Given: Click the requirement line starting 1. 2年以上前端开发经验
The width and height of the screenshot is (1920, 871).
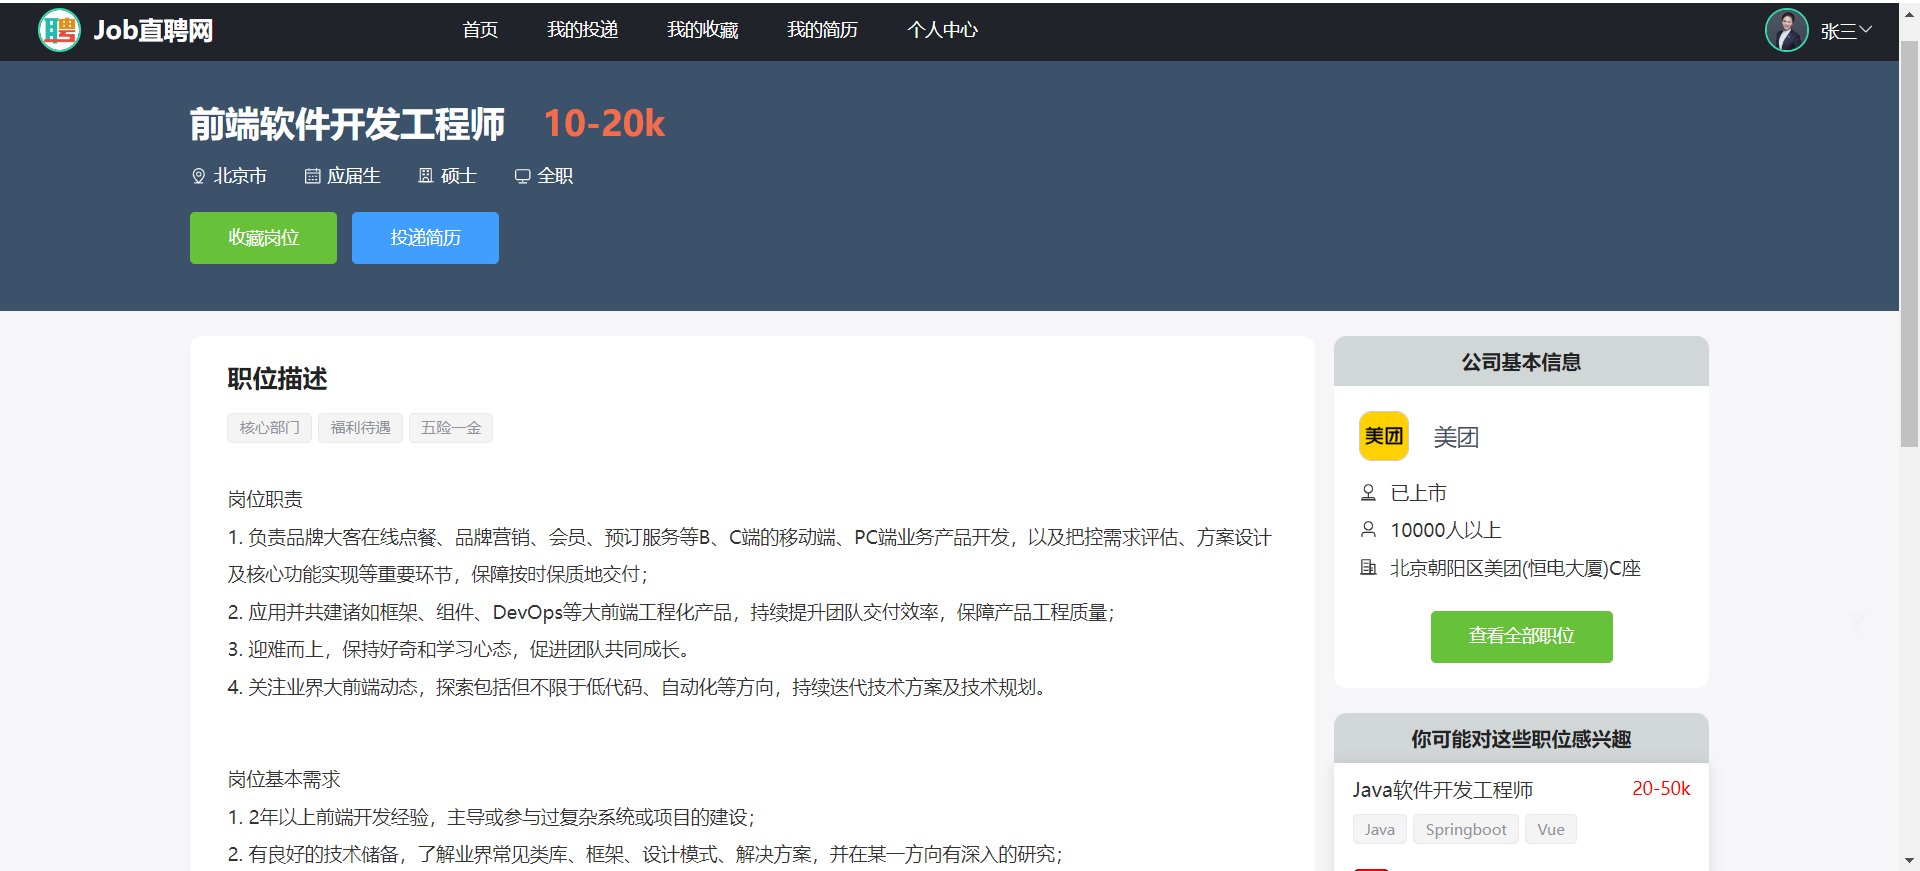Looking at the screenshot, I should [492, 817].
